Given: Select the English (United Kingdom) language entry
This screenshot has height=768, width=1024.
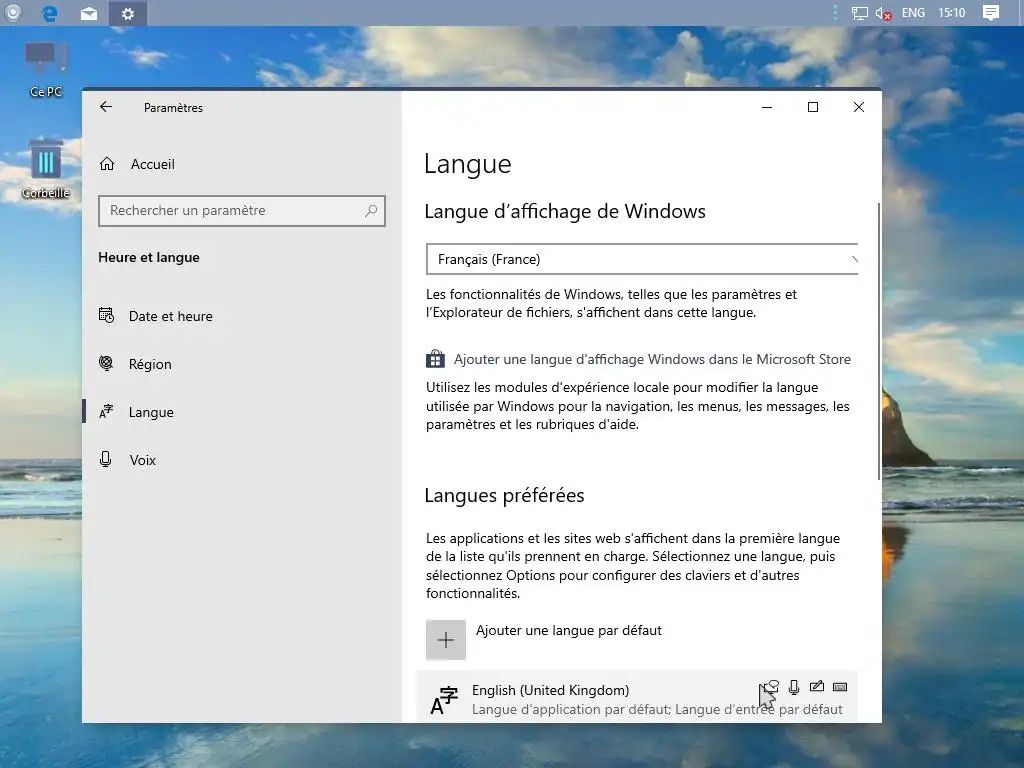Looking at the screenshot, I should [x=637, y=699].
